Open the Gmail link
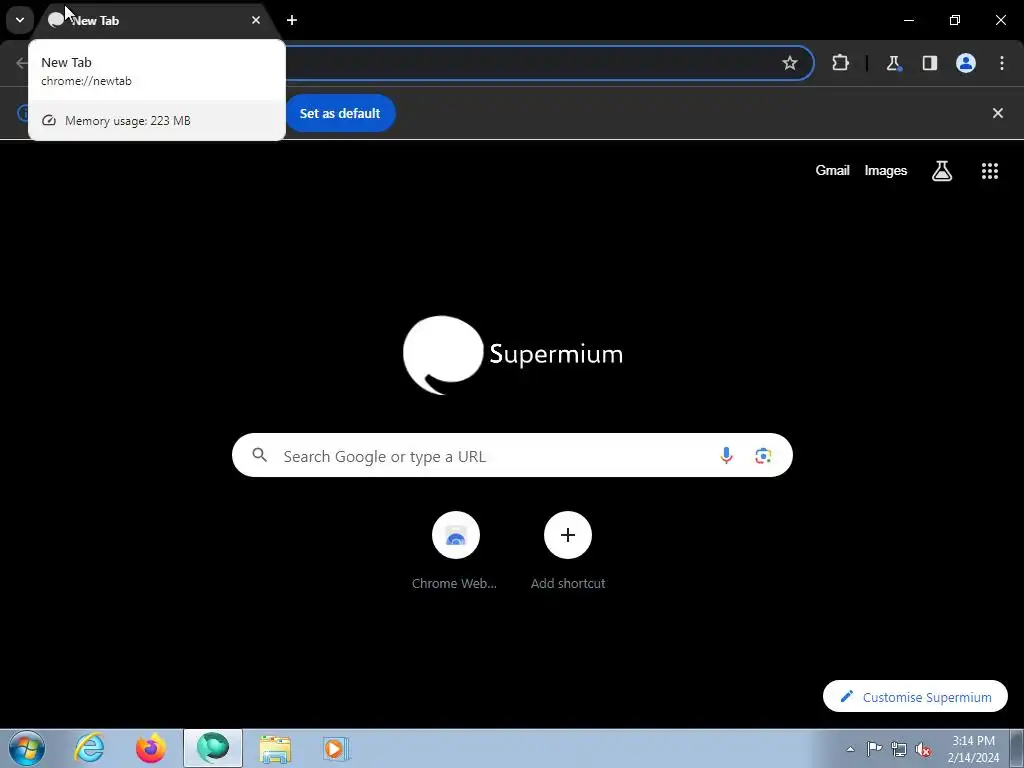1024x768 pixels. tap(832, 170)
